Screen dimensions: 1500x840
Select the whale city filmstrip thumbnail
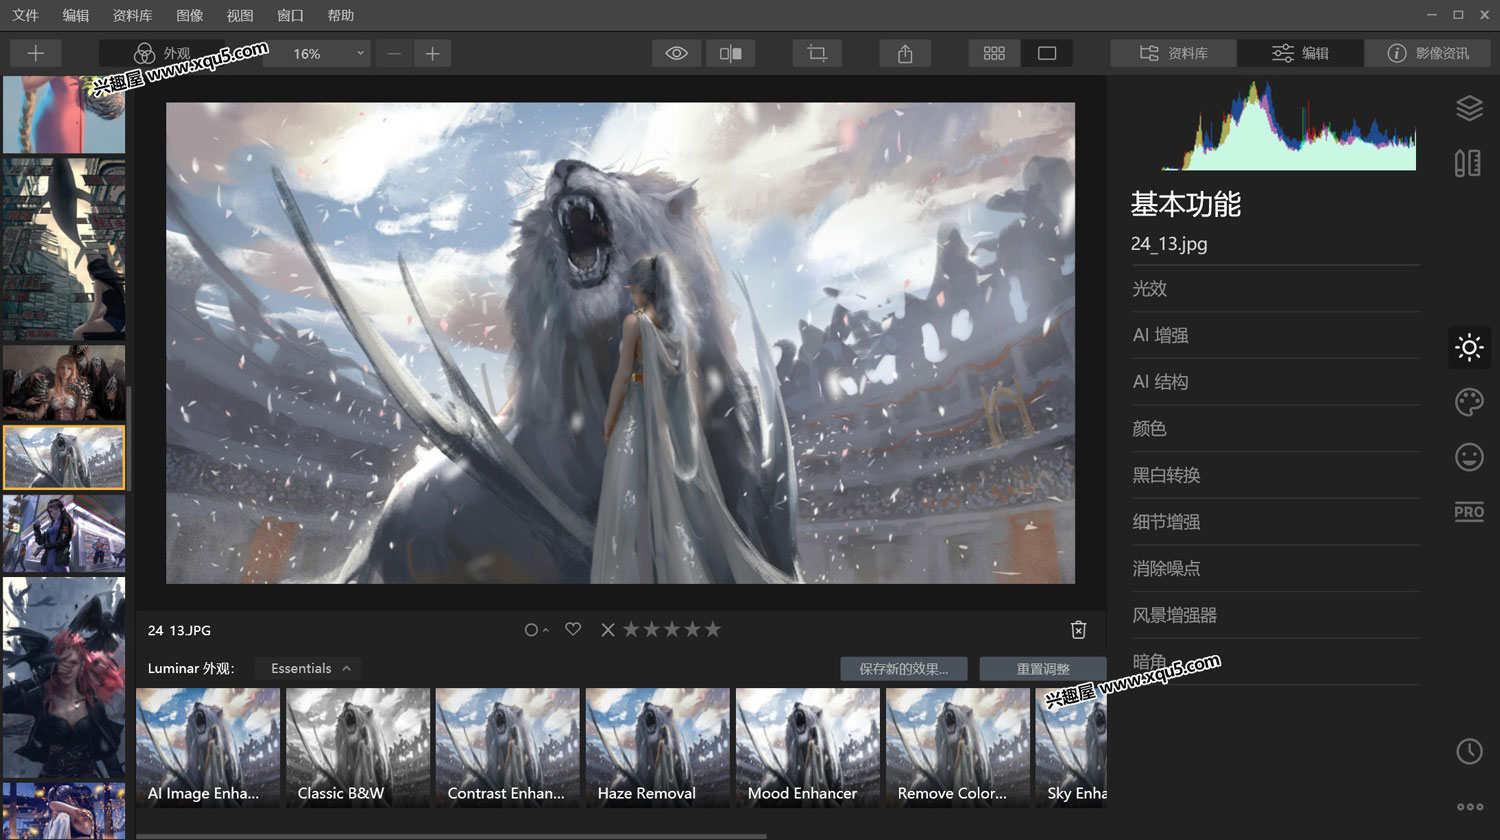(64, 249)
